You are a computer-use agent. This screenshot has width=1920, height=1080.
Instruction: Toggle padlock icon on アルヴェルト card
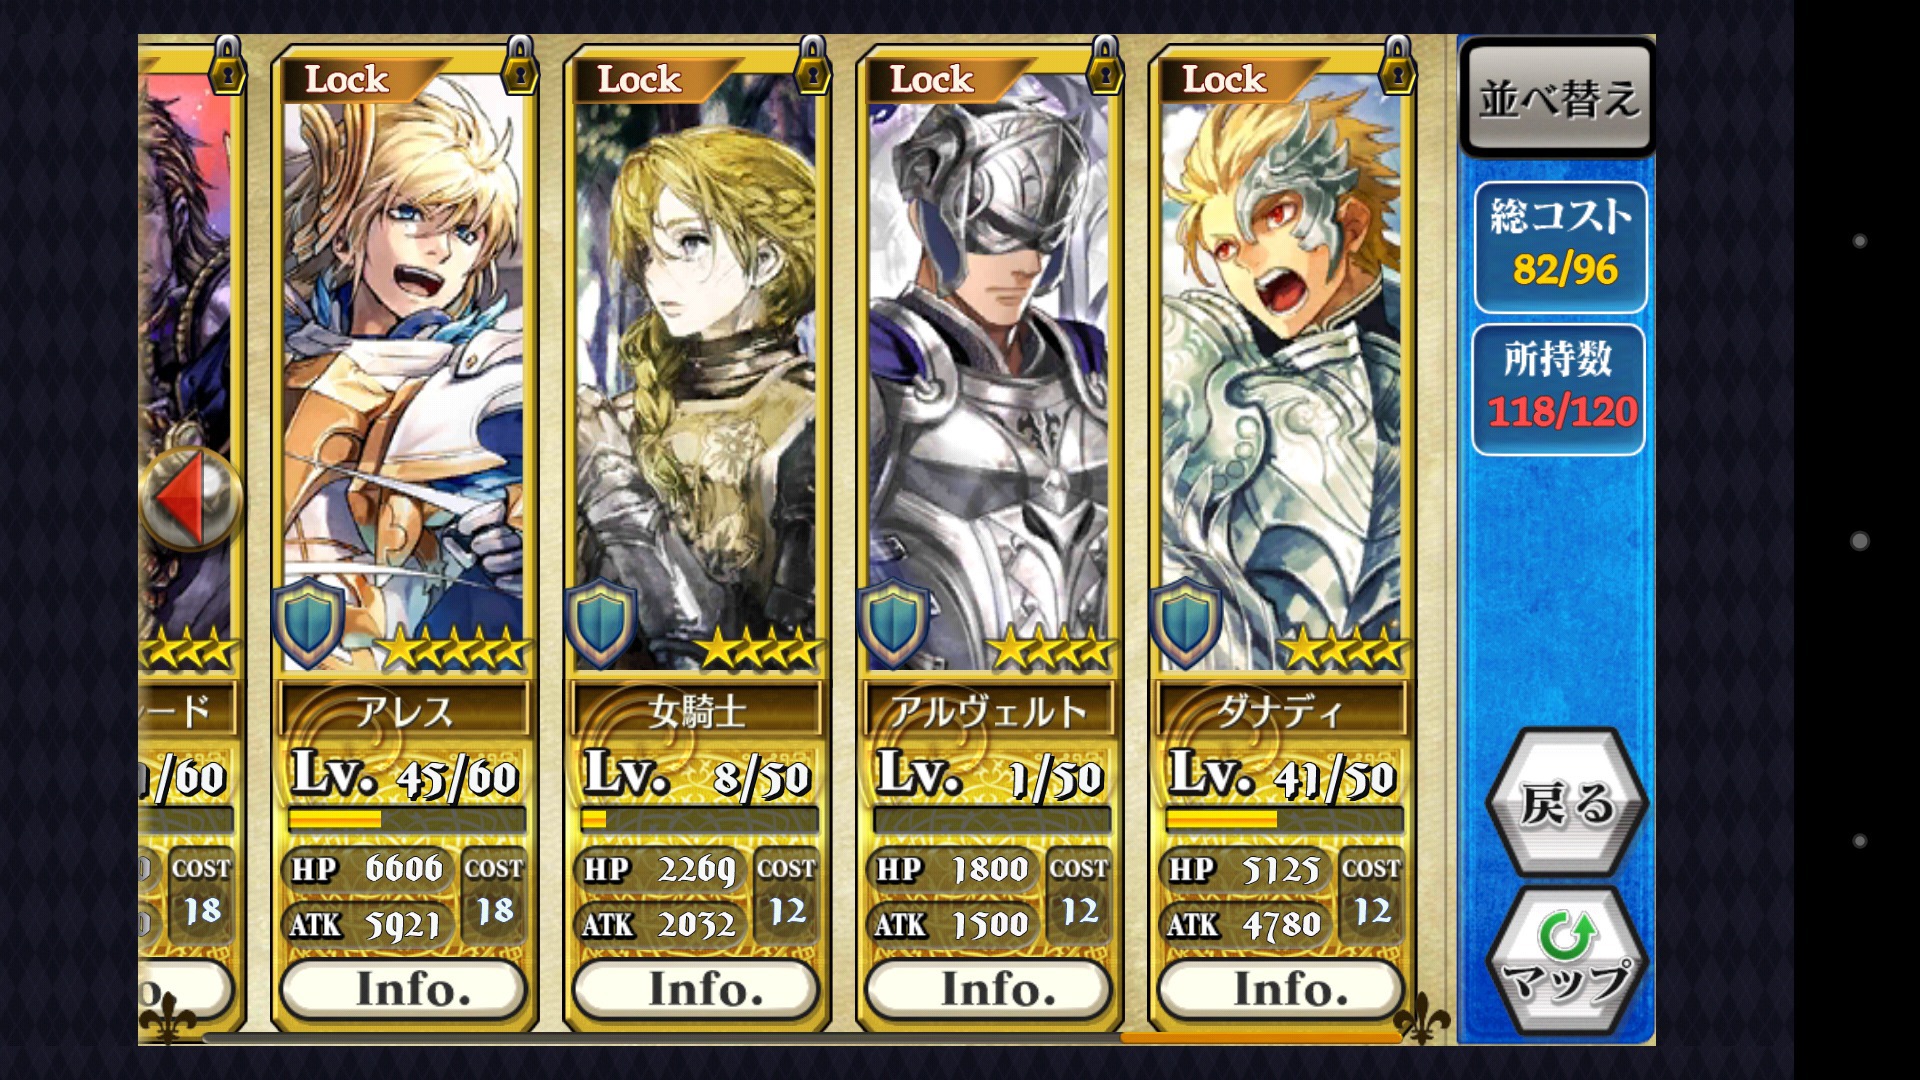tap(1104, 65)
